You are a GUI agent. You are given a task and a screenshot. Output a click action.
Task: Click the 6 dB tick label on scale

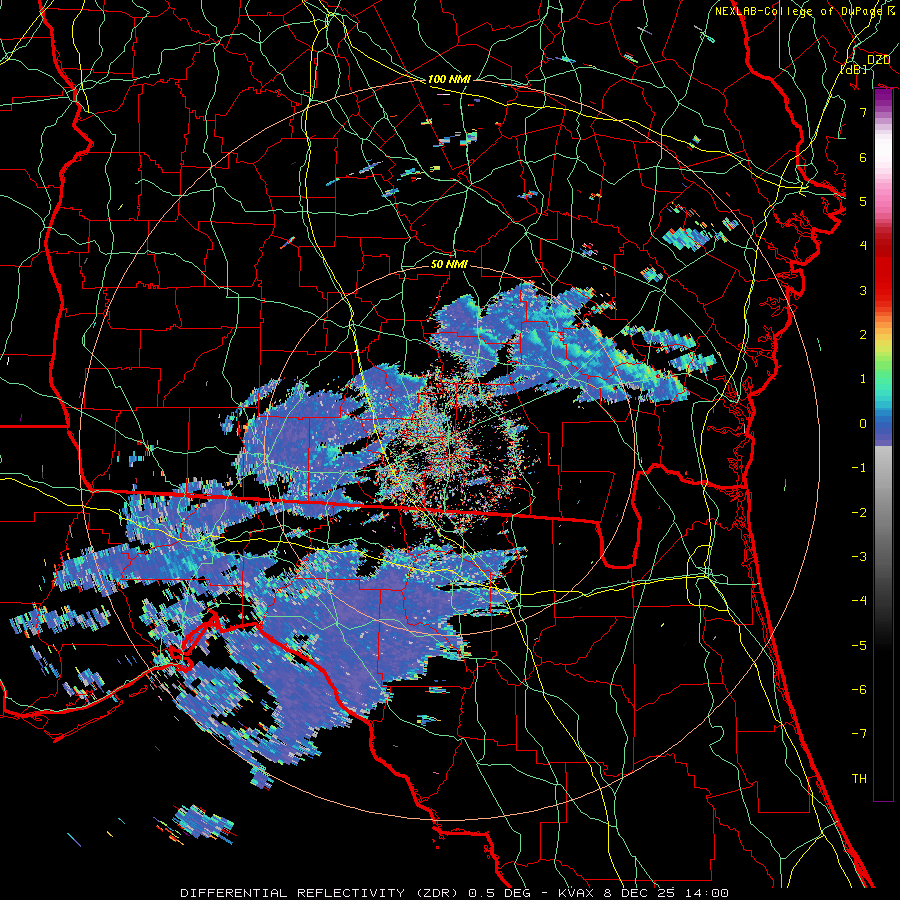[863, 157]
